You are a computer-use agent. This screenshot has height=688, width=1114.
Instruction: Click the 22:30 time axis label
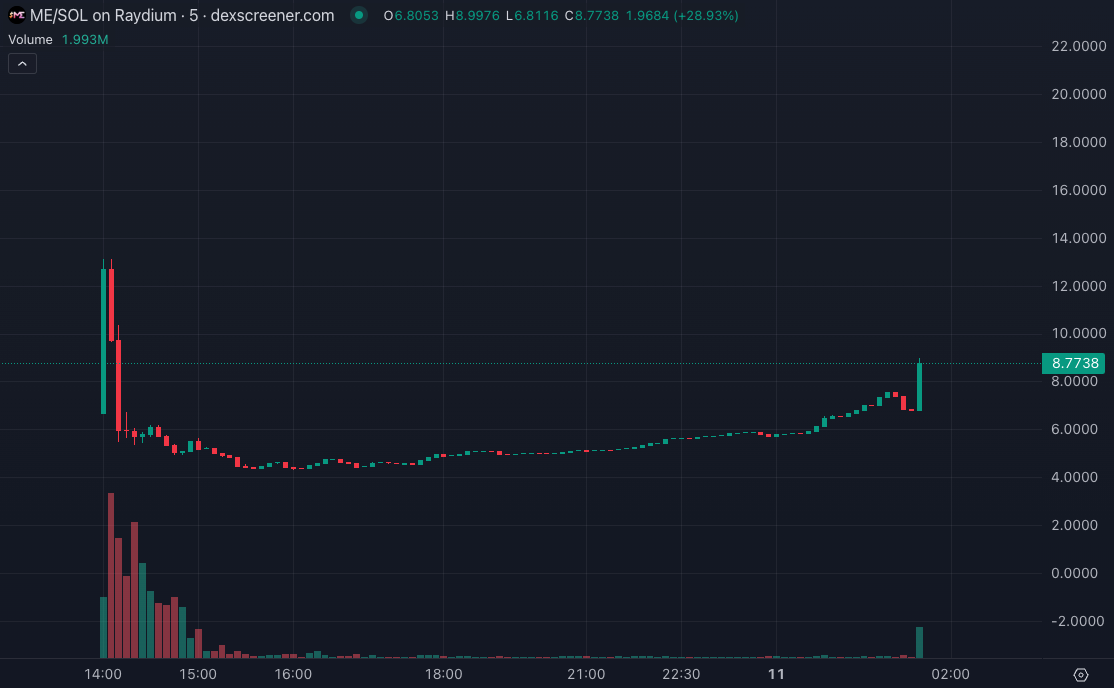681,674
